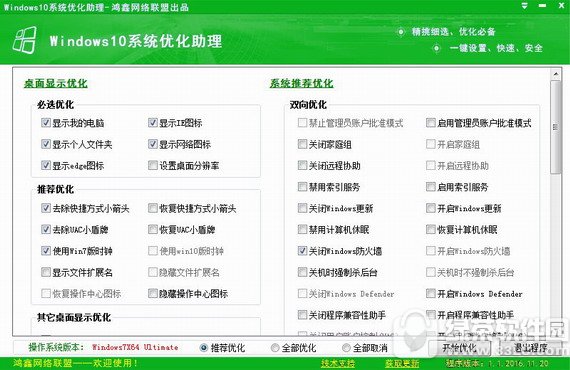Open the 获取更新 link
570x370 pixels.
402,363
